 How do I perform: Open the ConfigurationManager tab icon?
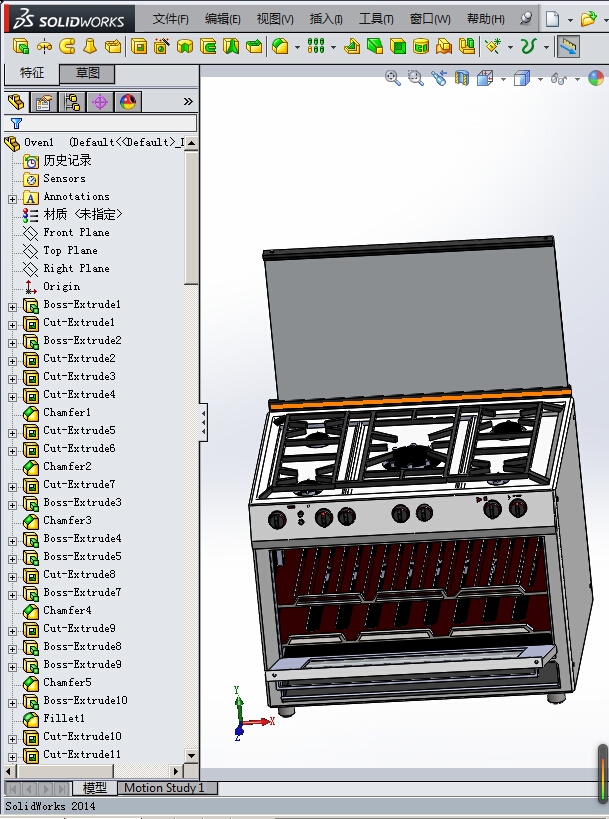pos(72,101)
